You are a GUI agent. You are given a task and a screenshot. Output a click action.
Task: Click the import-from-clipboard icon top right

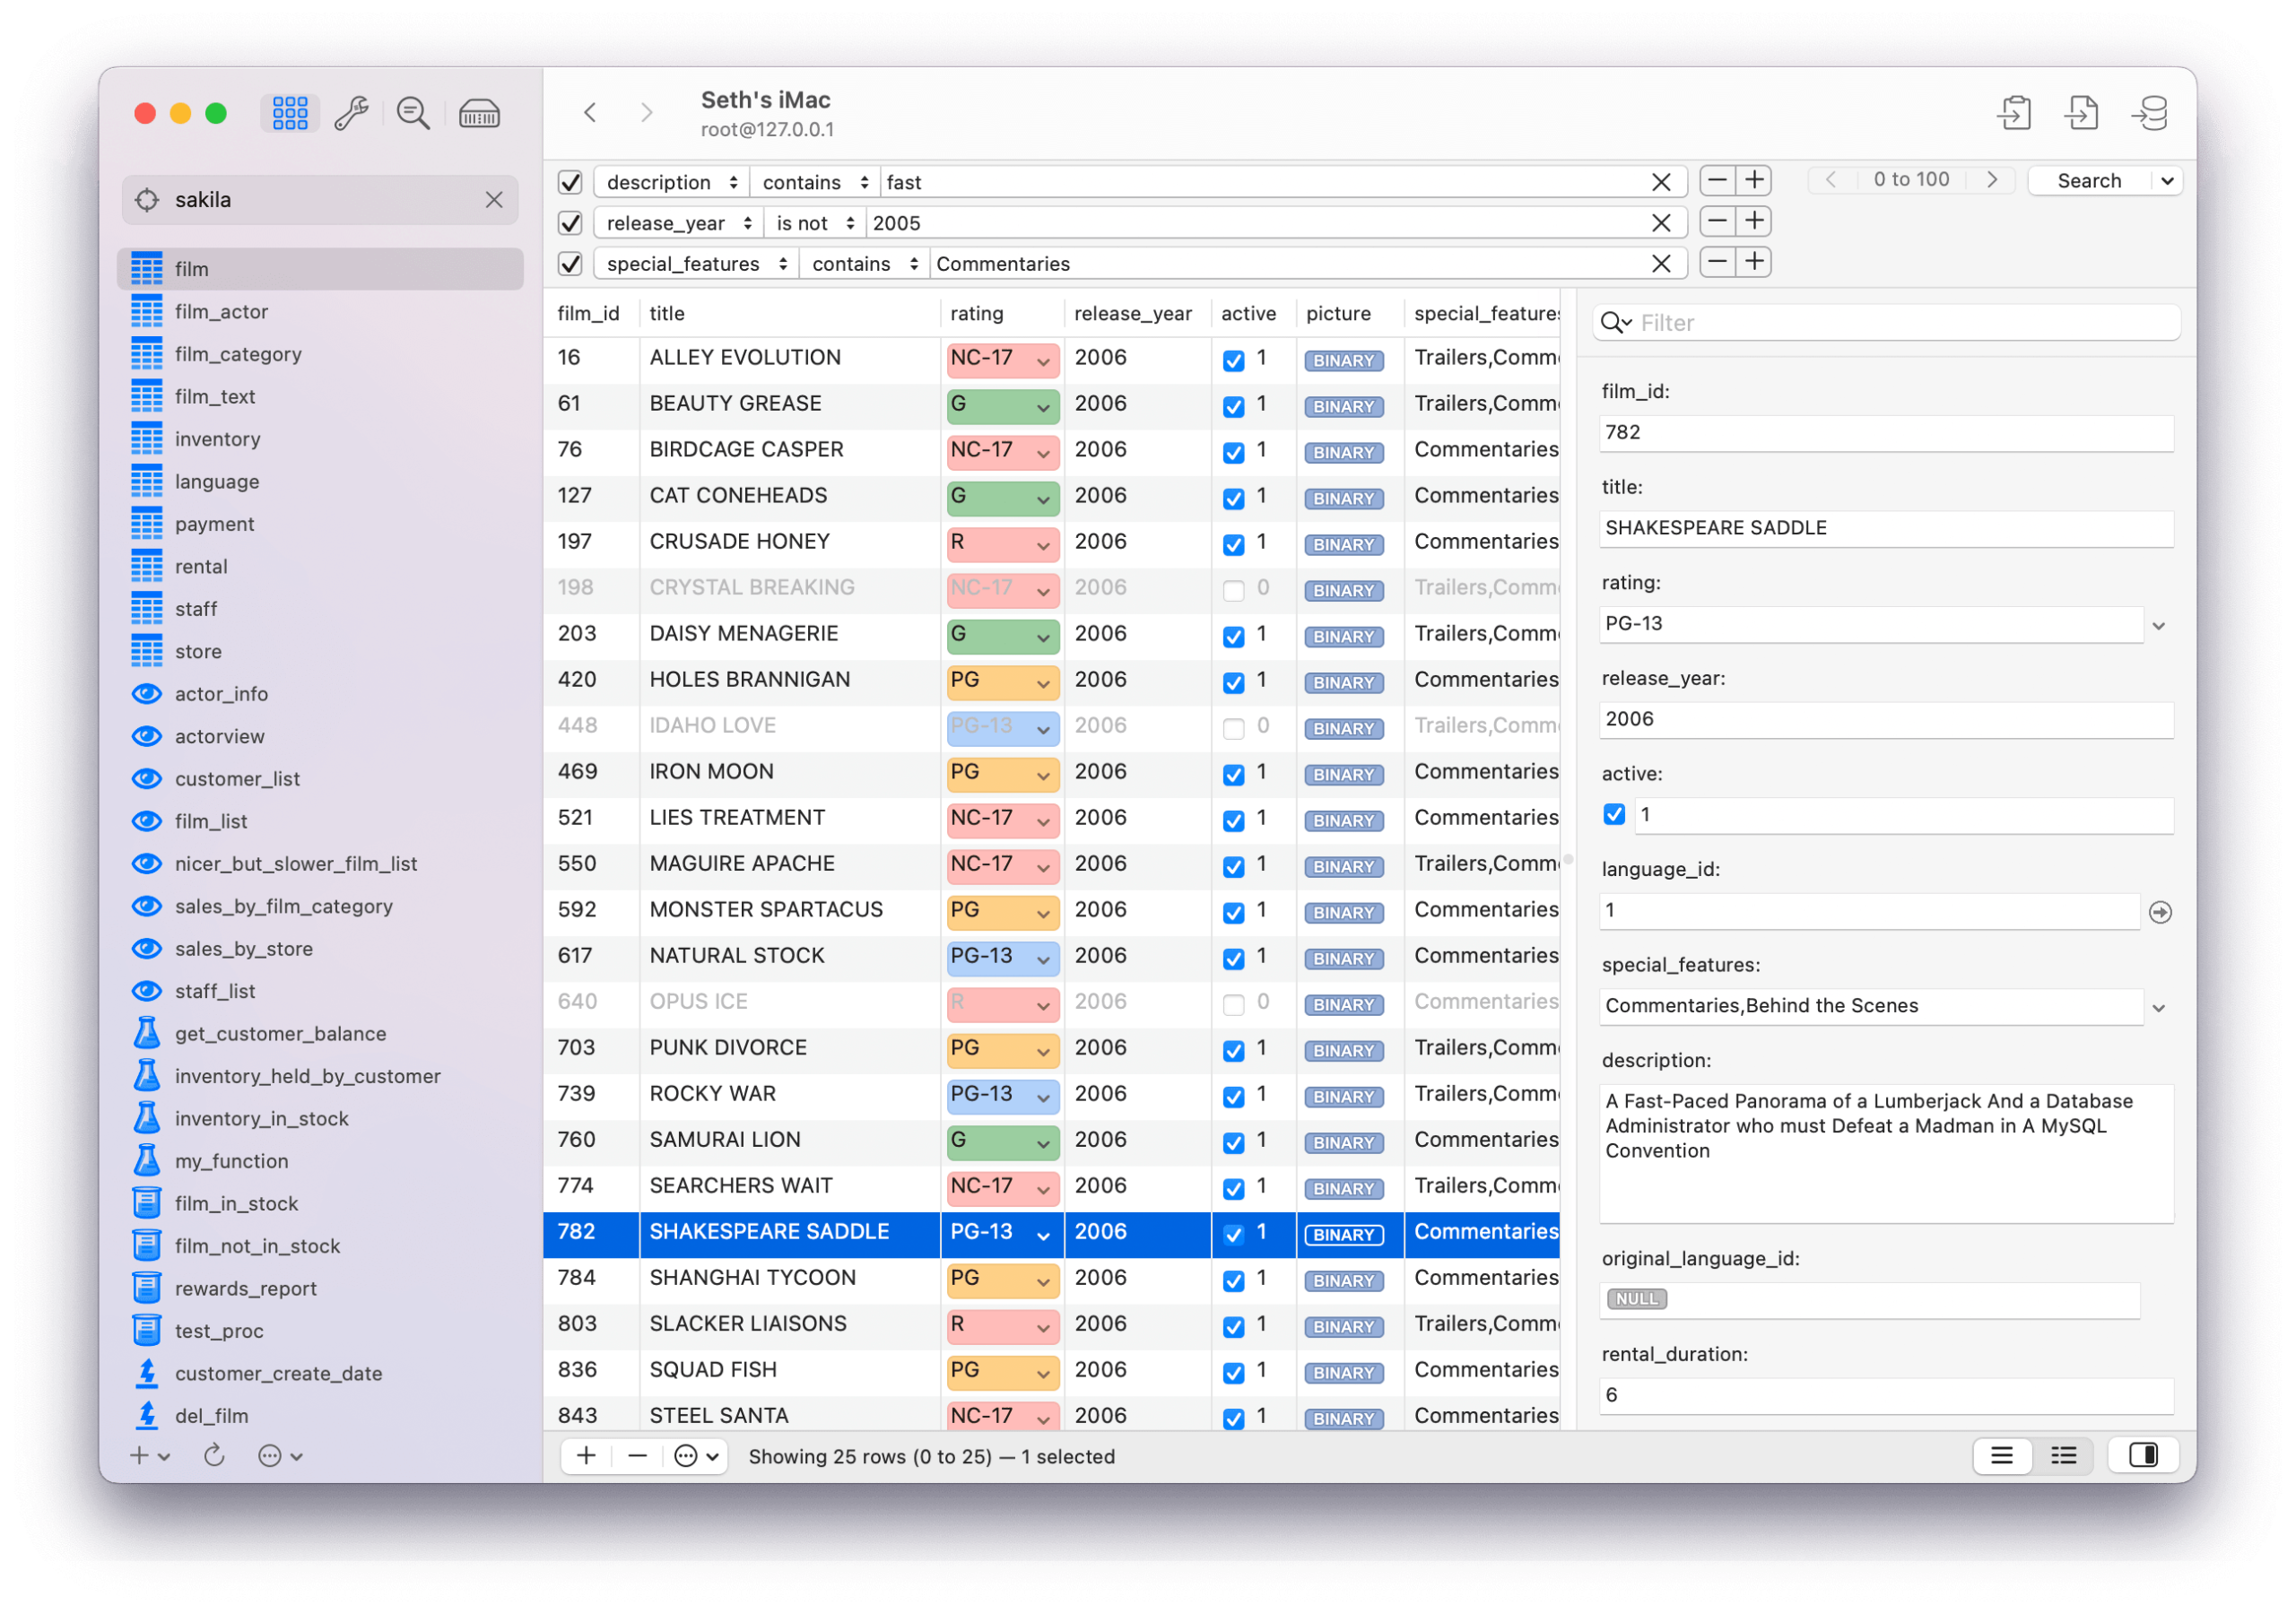coord(2016,113)
